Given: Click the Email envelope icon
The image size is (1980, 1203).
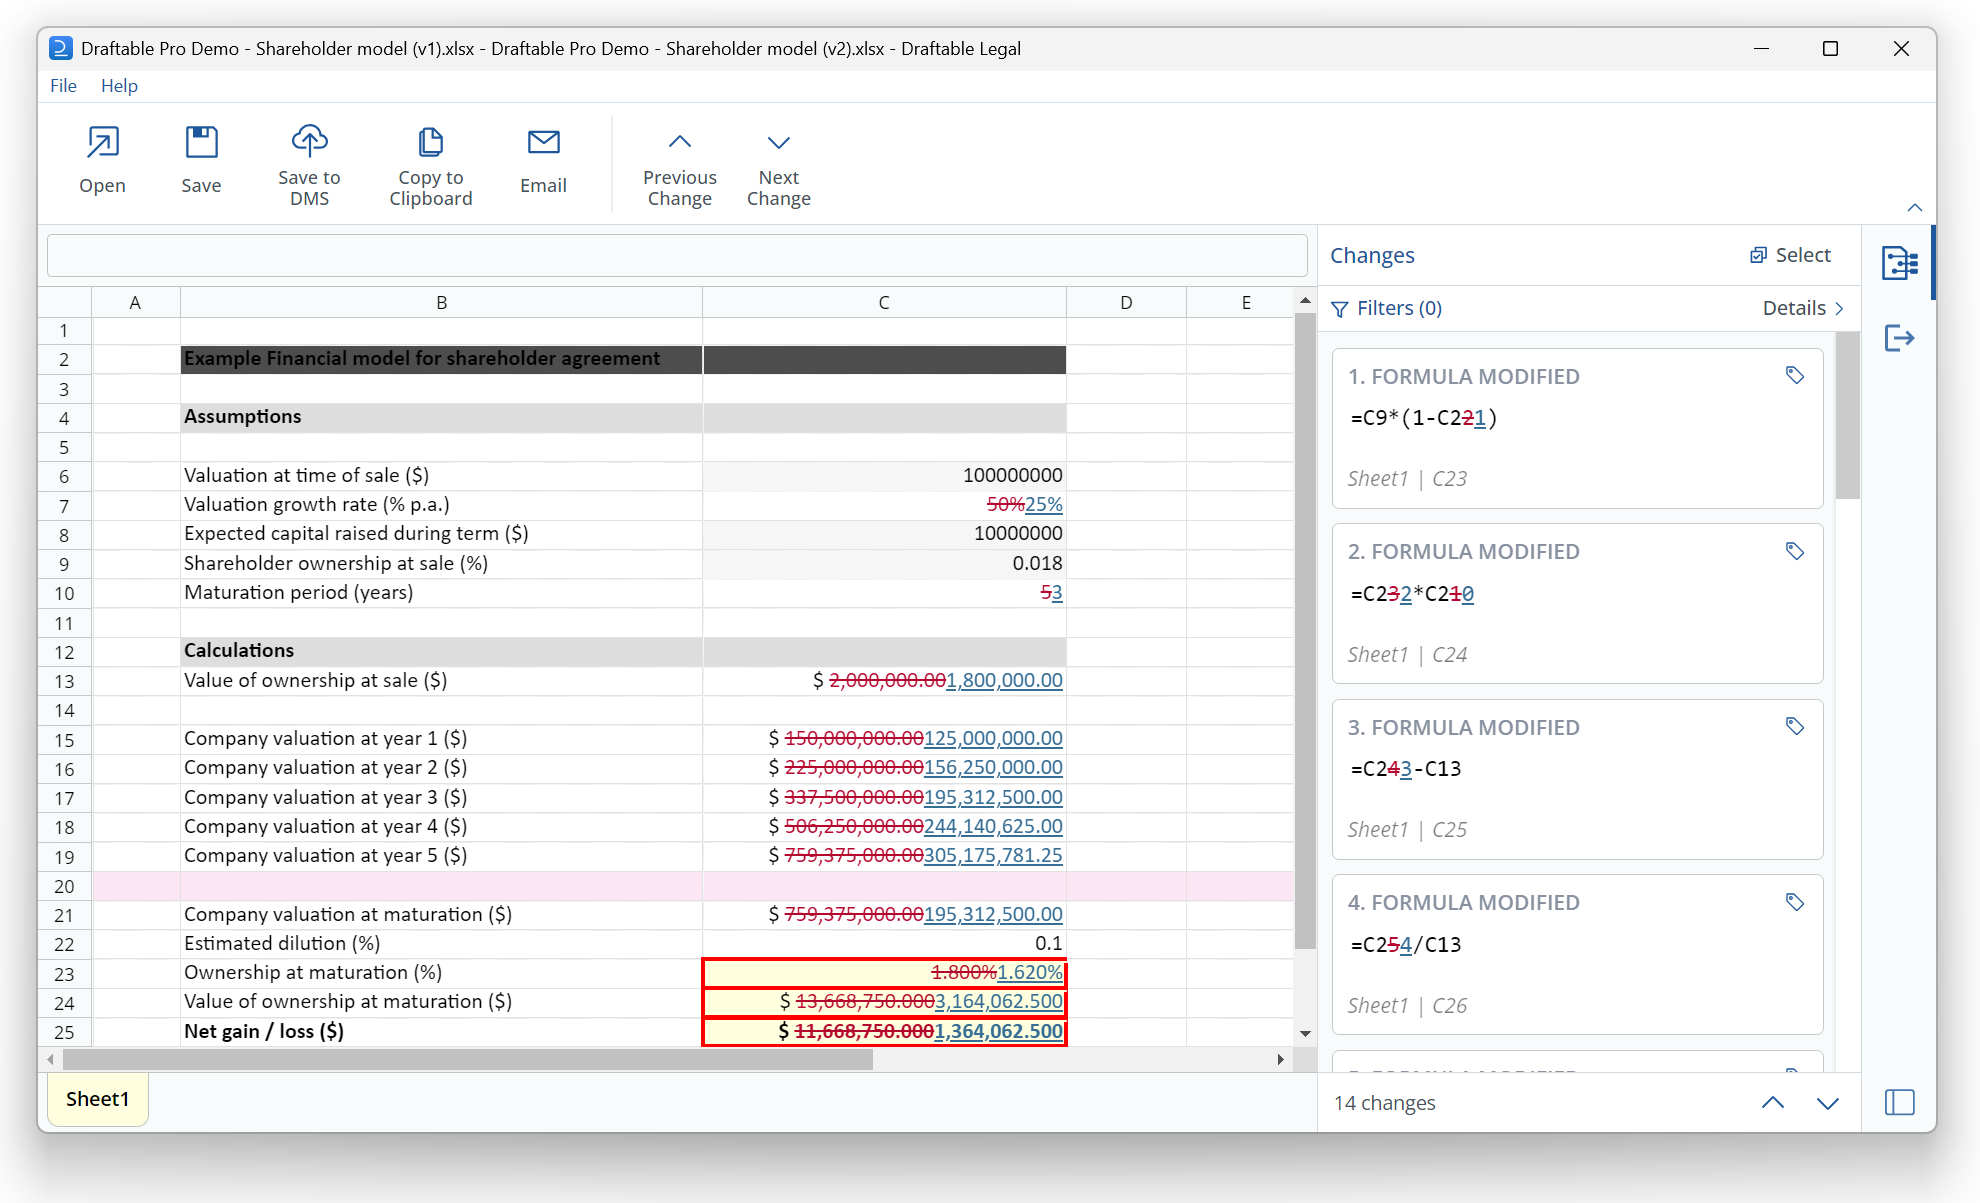Looking at the screenshot, I should [x=543, y=143].
